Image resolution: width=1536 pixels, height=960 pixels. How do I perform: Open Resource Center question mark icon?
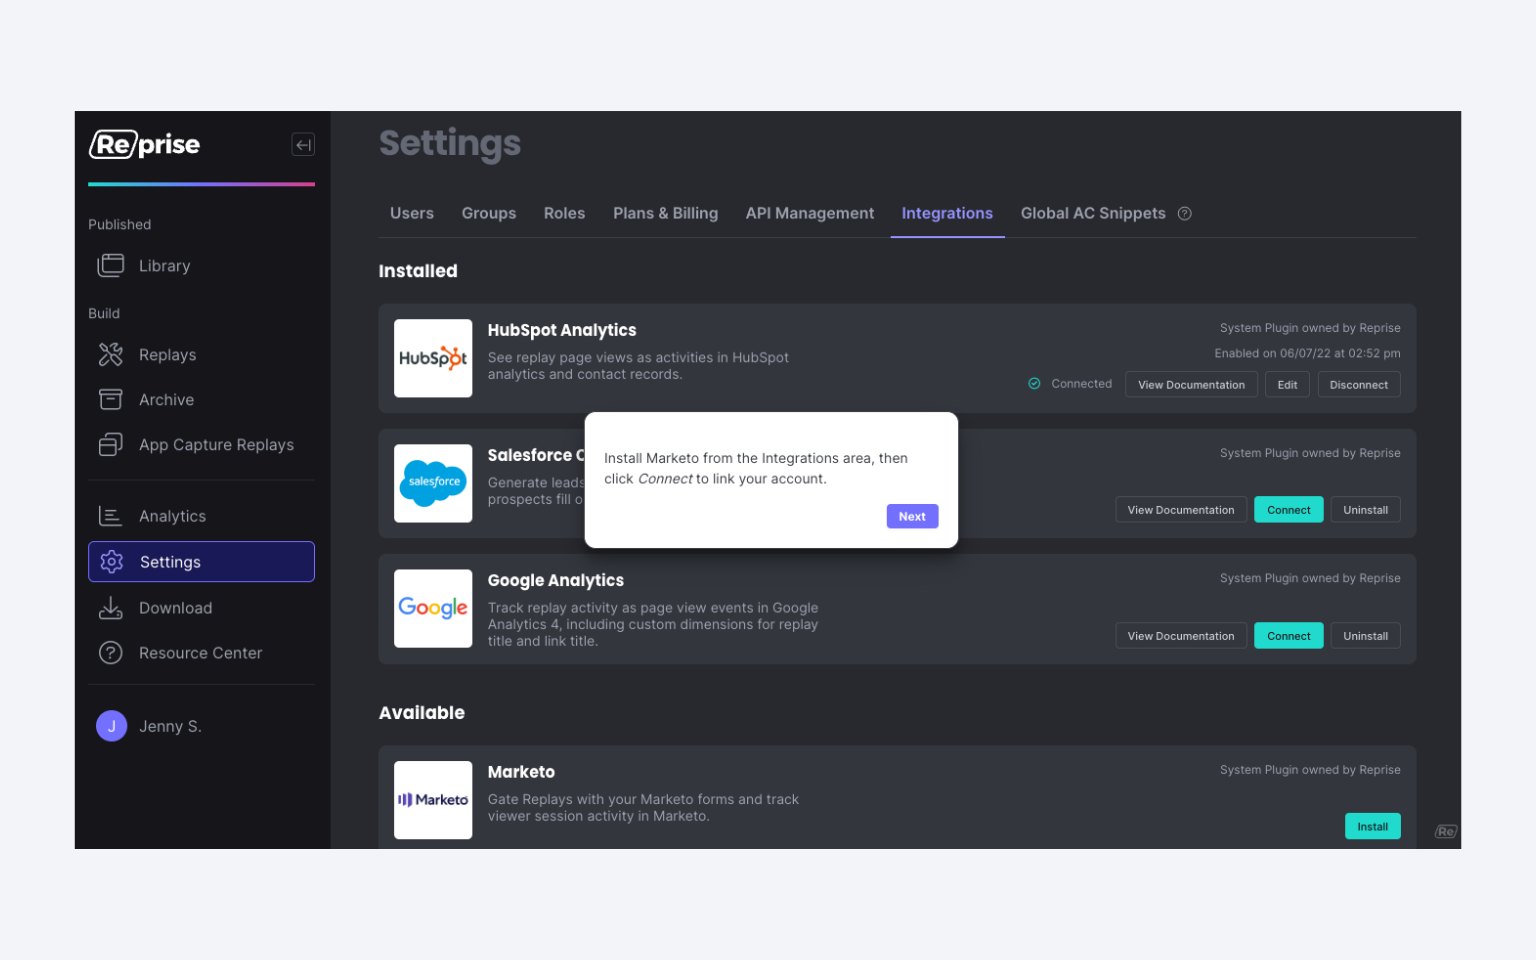(111, 653)
